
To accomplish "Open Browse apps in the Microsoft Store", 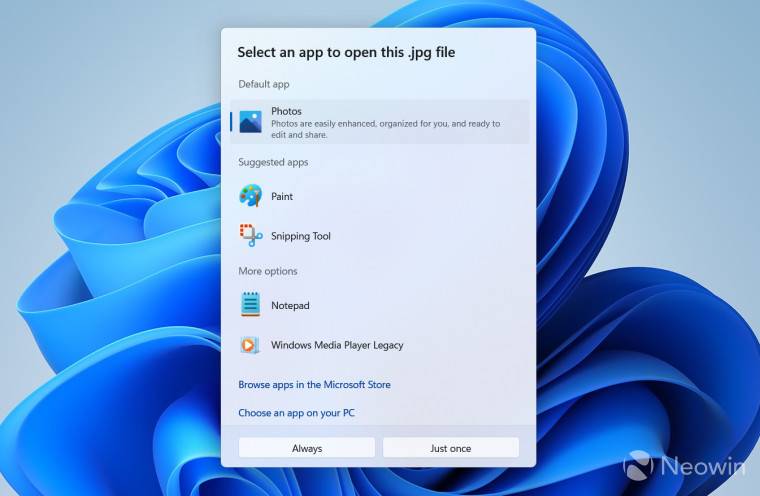I will [314, 384].
